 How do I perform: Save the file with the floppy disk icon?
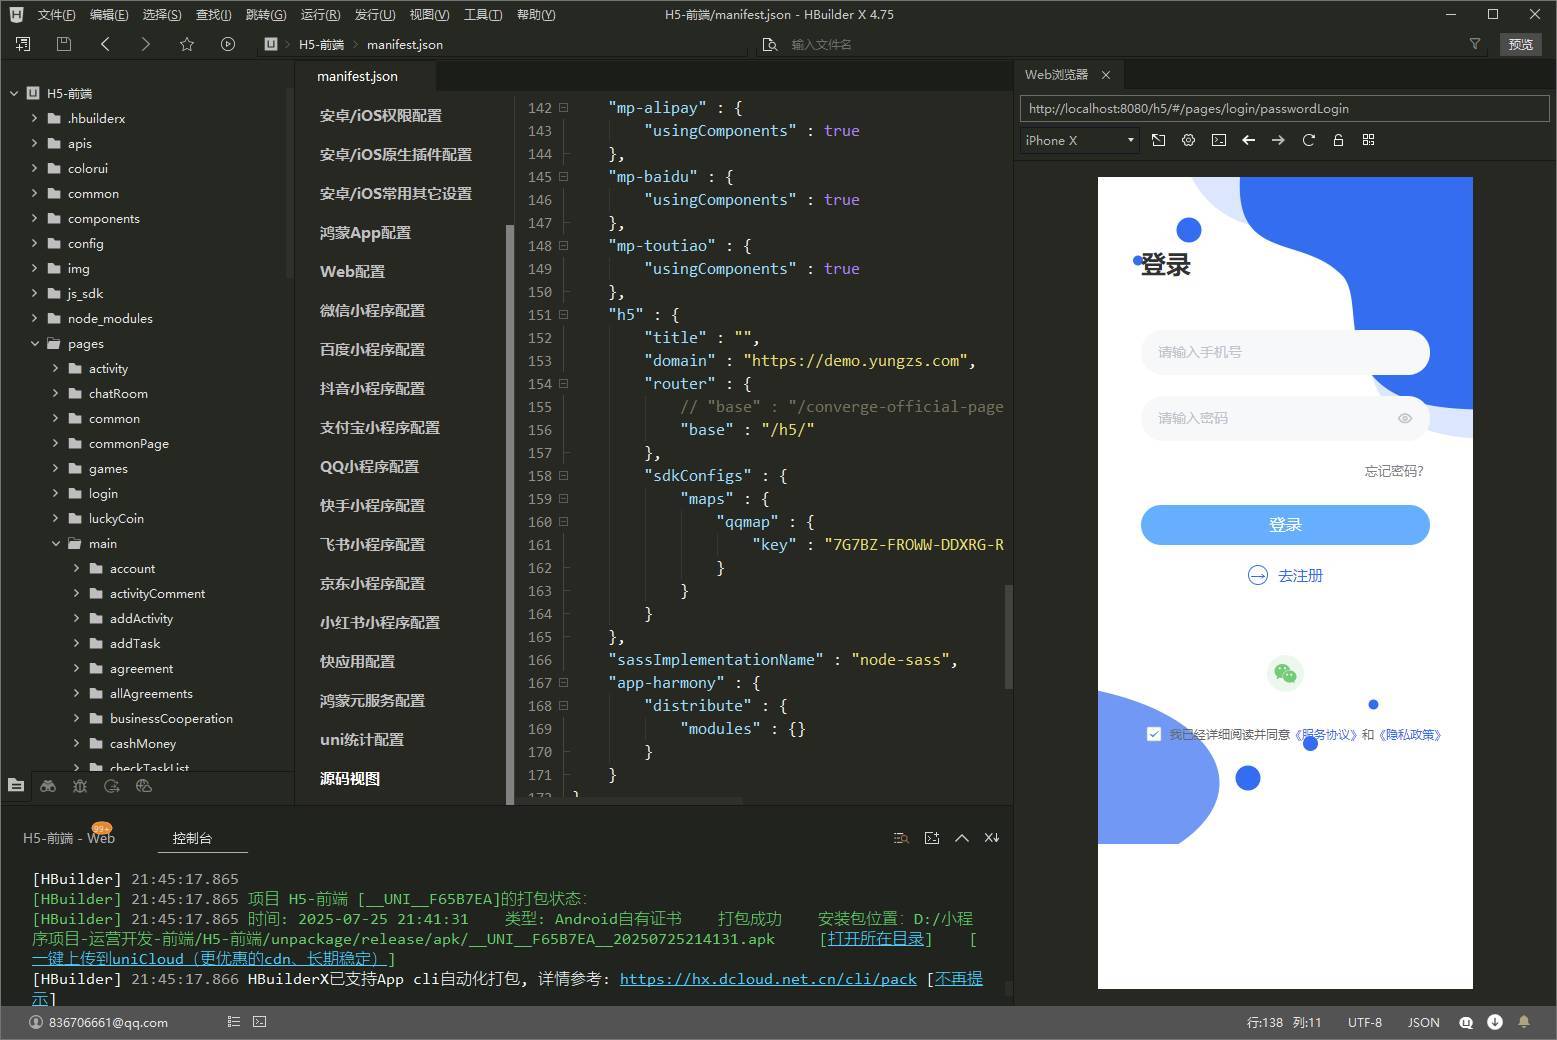(64, 44)
